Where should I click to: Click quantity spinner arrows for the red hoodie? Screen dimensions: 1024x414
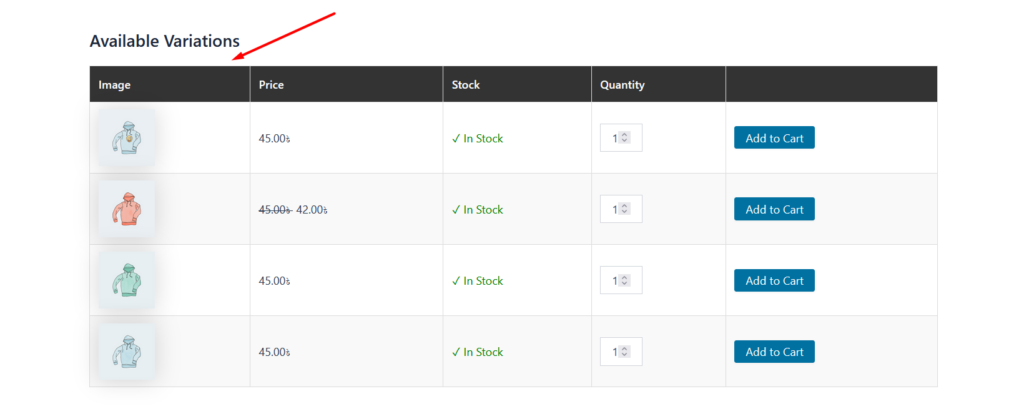pos(625,209)
